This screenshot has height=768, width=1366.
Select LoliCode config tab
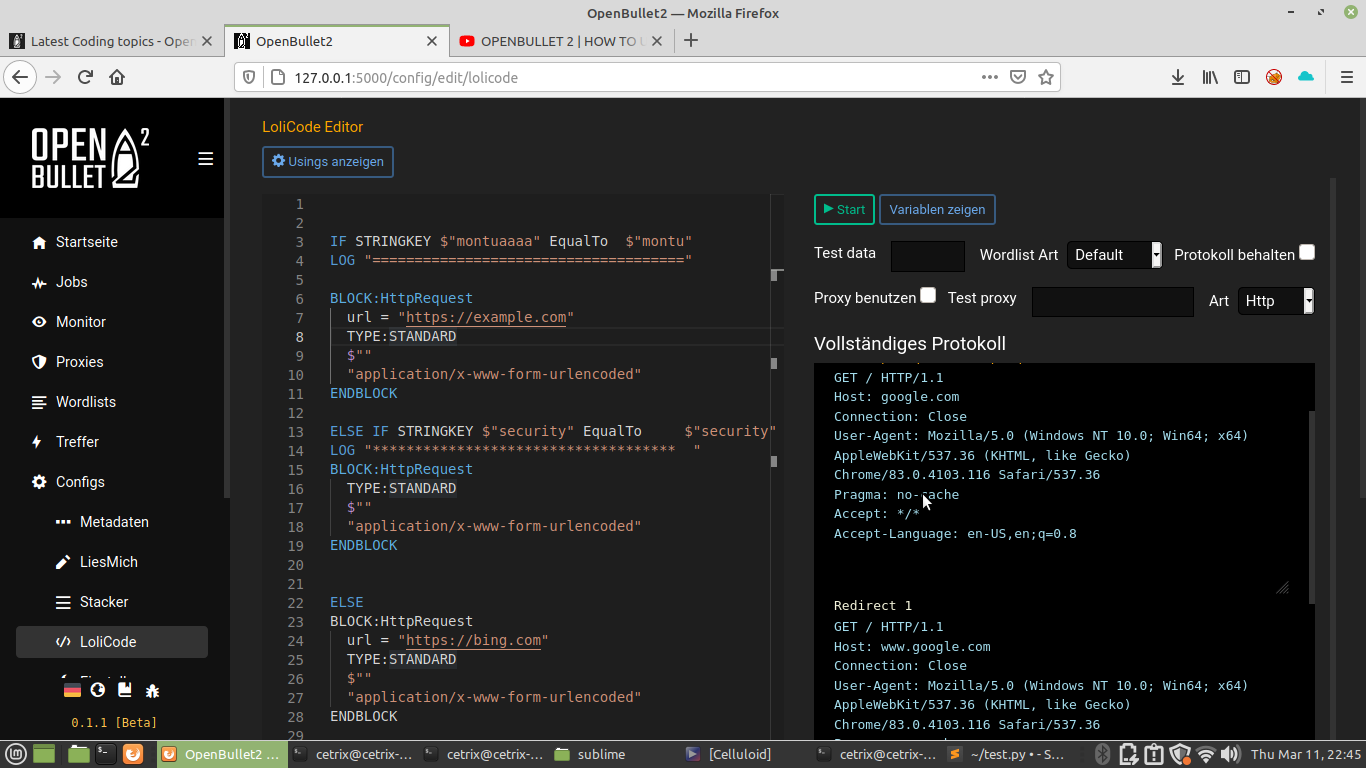[x=112, y=642]
